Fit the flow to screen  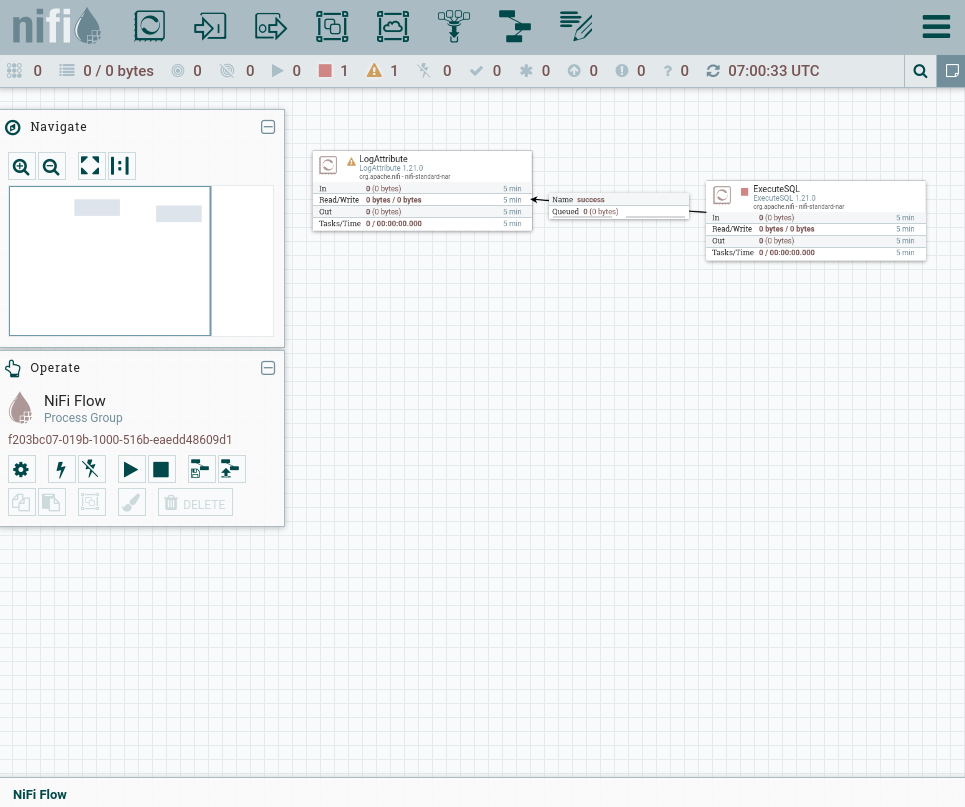[90, 166]
